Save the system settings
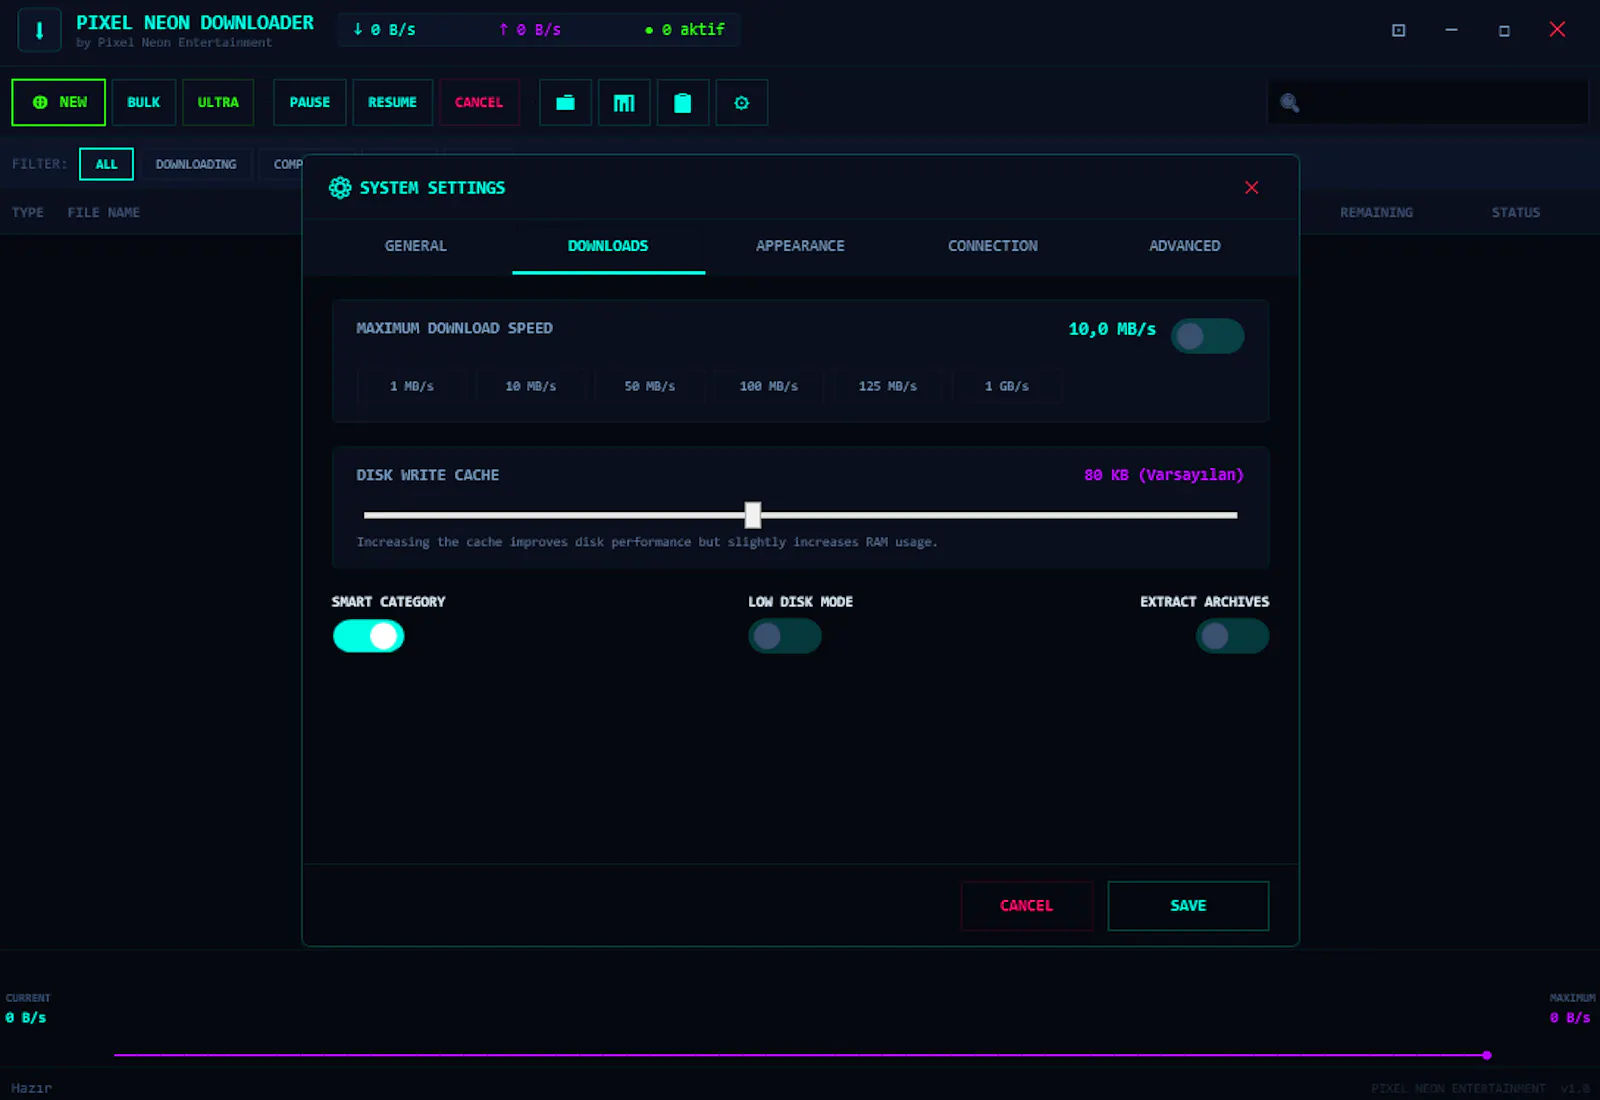 [x=1188, y=906]
